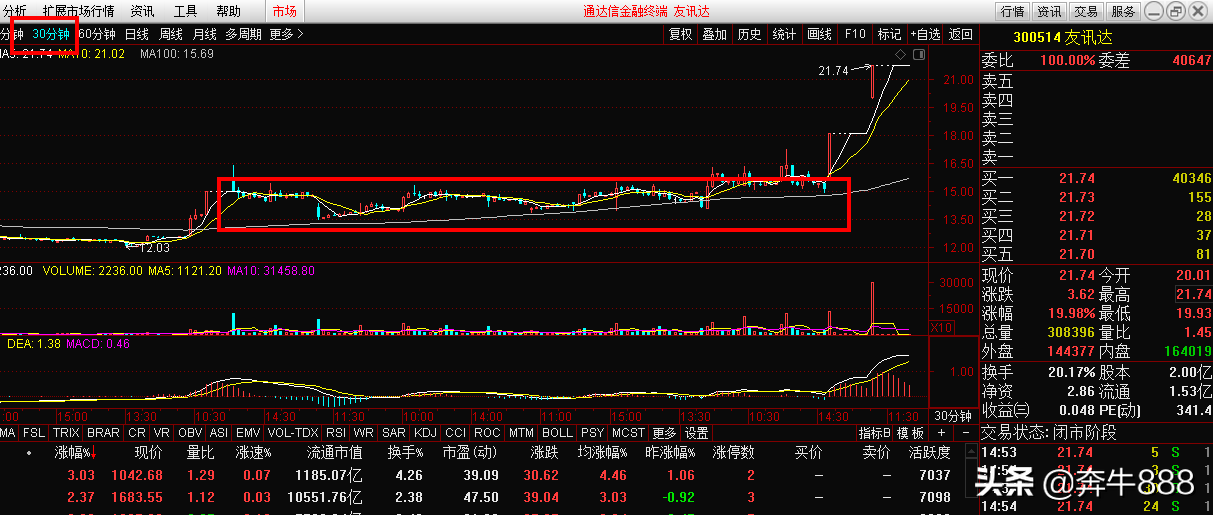Screen dimensions: 1213x515
Task: Open the 工具 menu
Action: point(185,11)
